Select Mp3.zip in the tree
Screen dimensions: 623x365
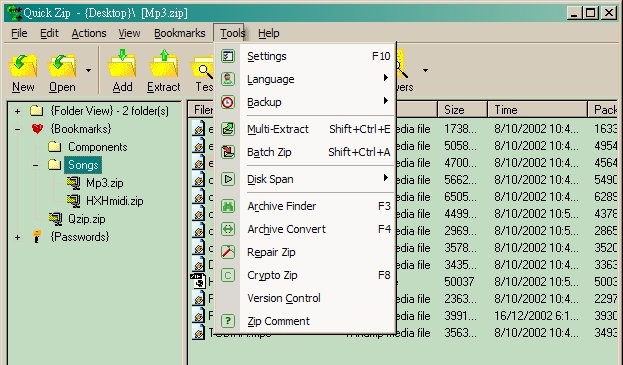pos(104,183)
